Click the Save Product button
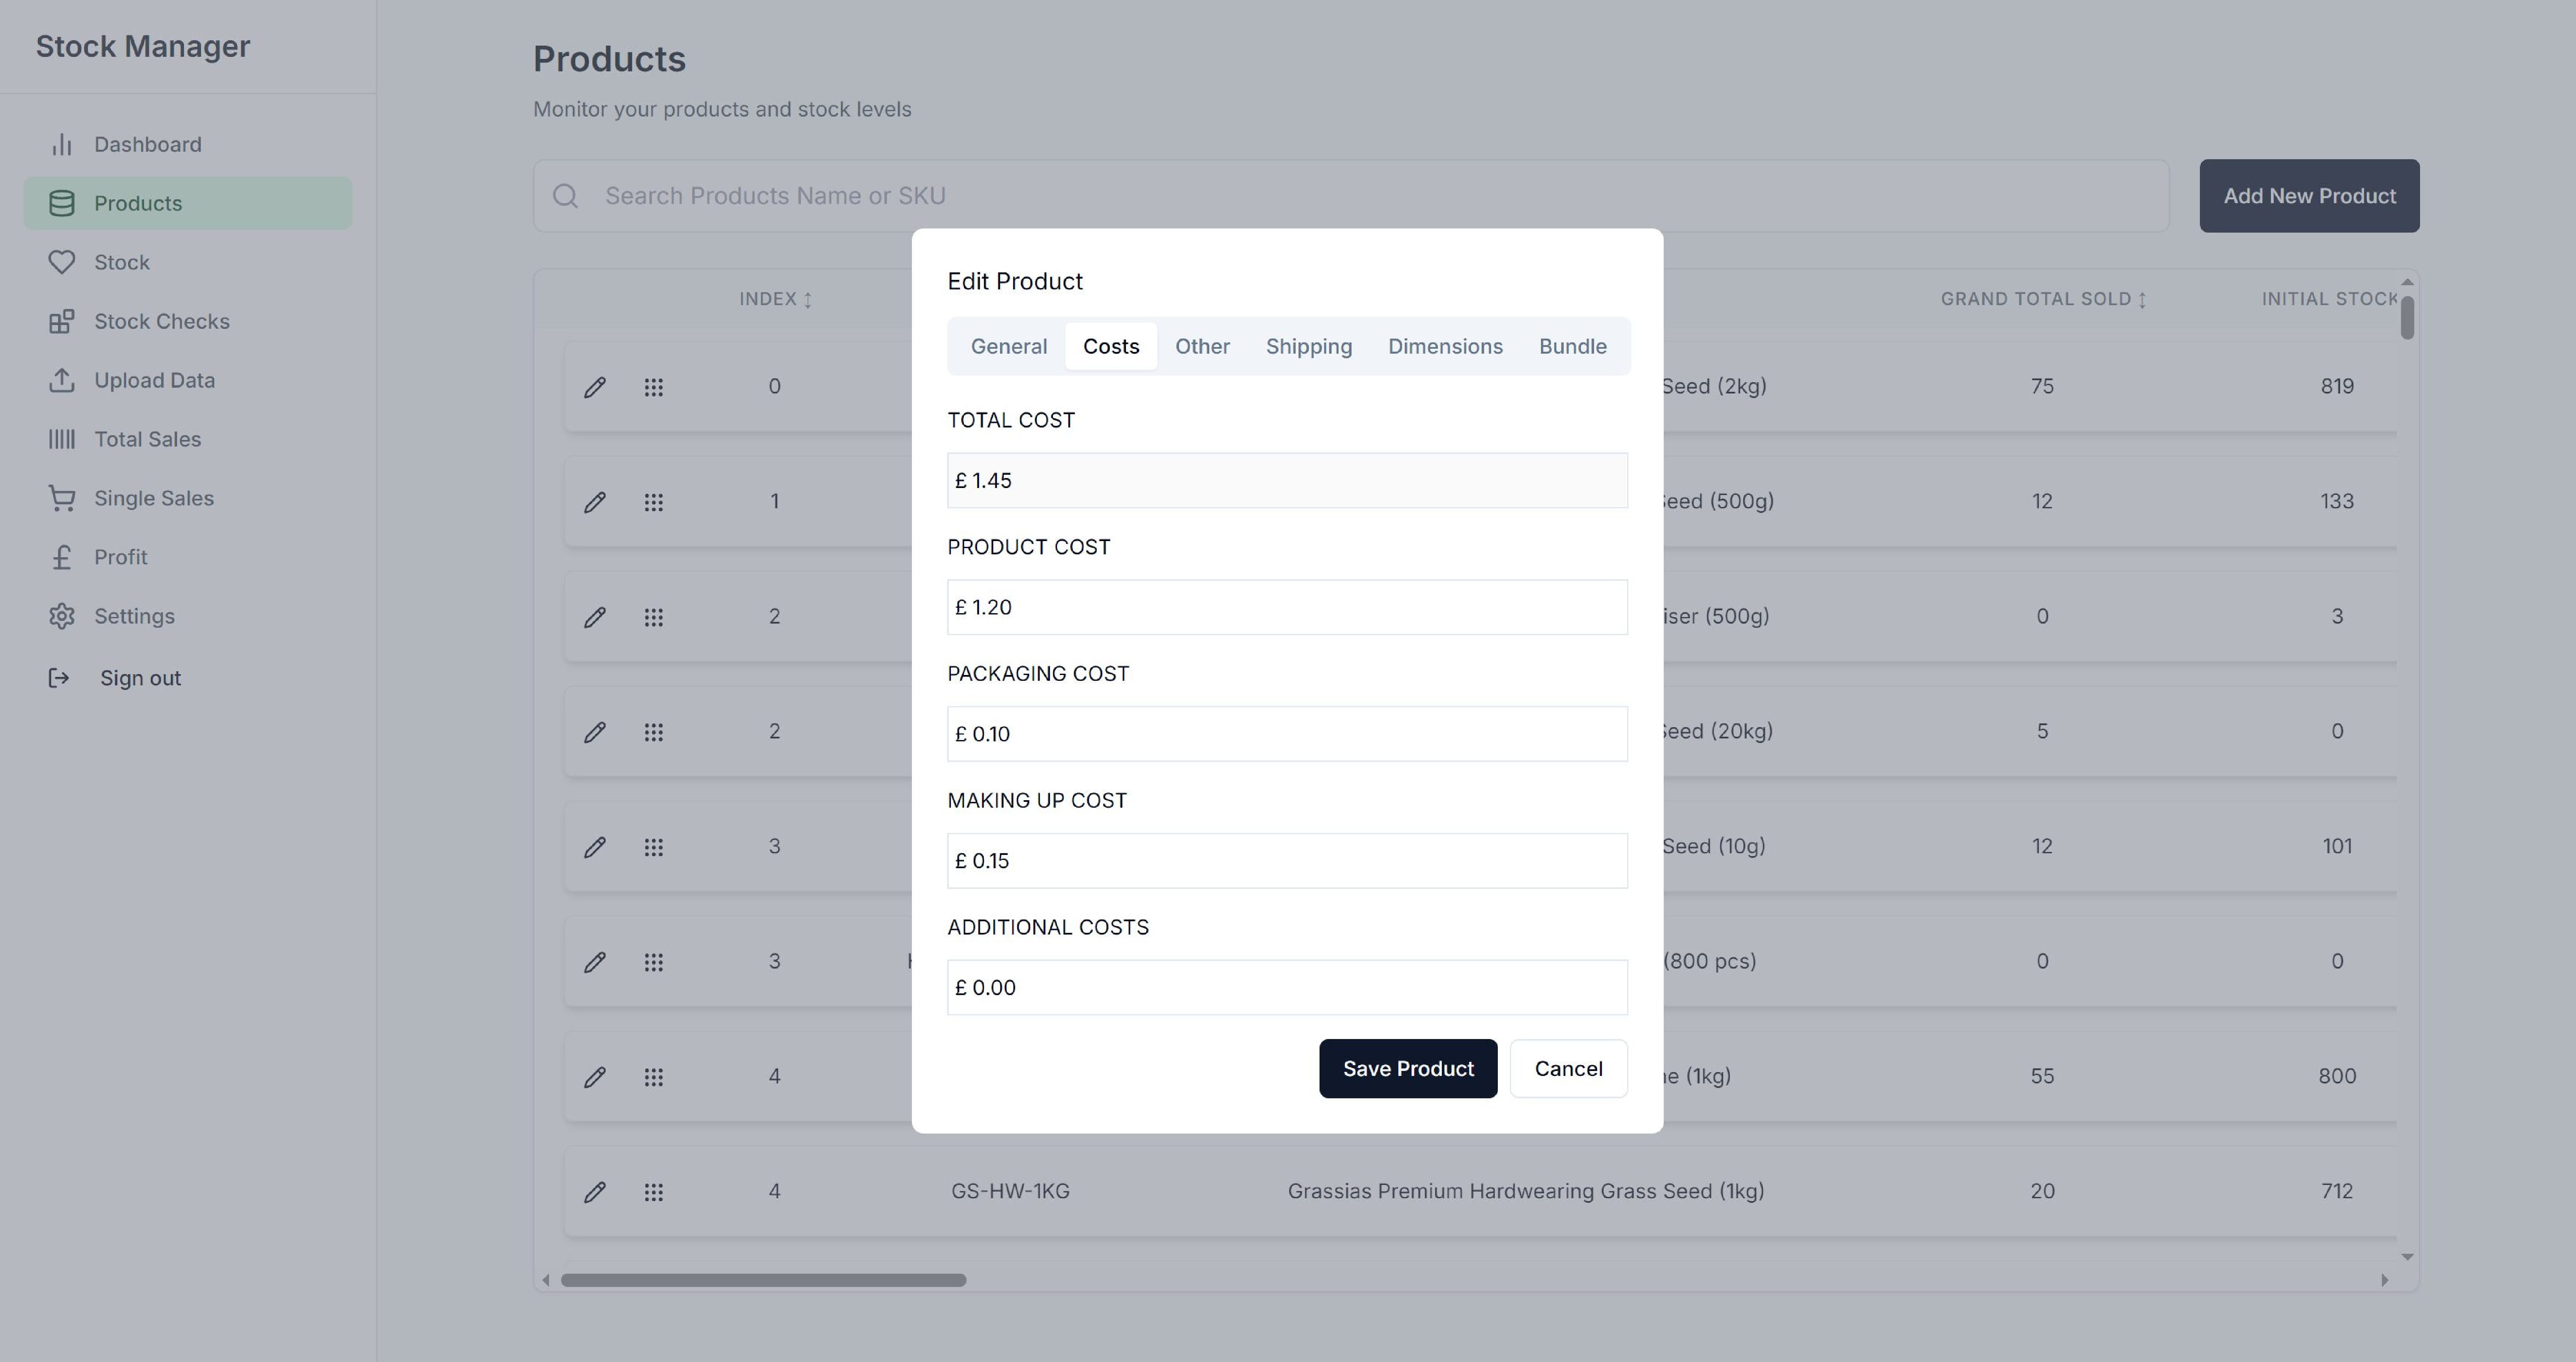The image size is (2576, 1362). coord(1408,1068)
